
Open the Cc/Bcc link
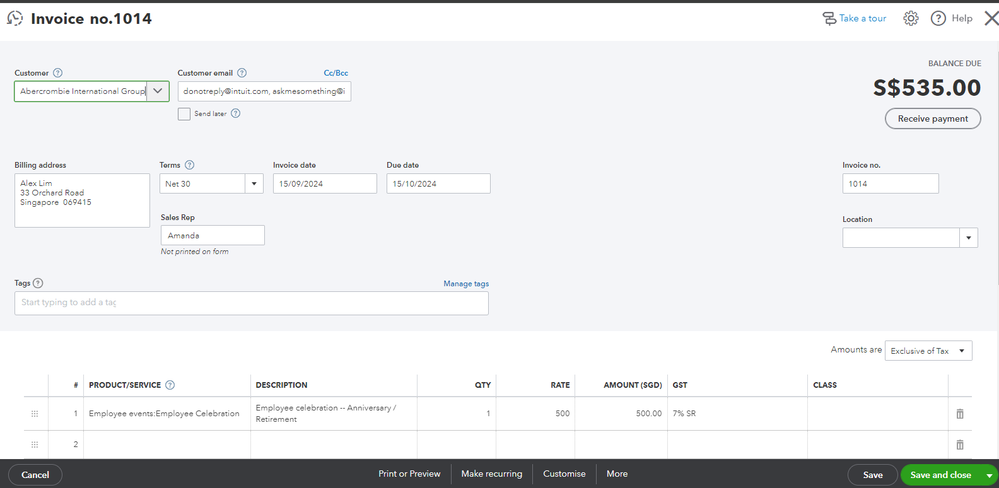click(336, 73)
